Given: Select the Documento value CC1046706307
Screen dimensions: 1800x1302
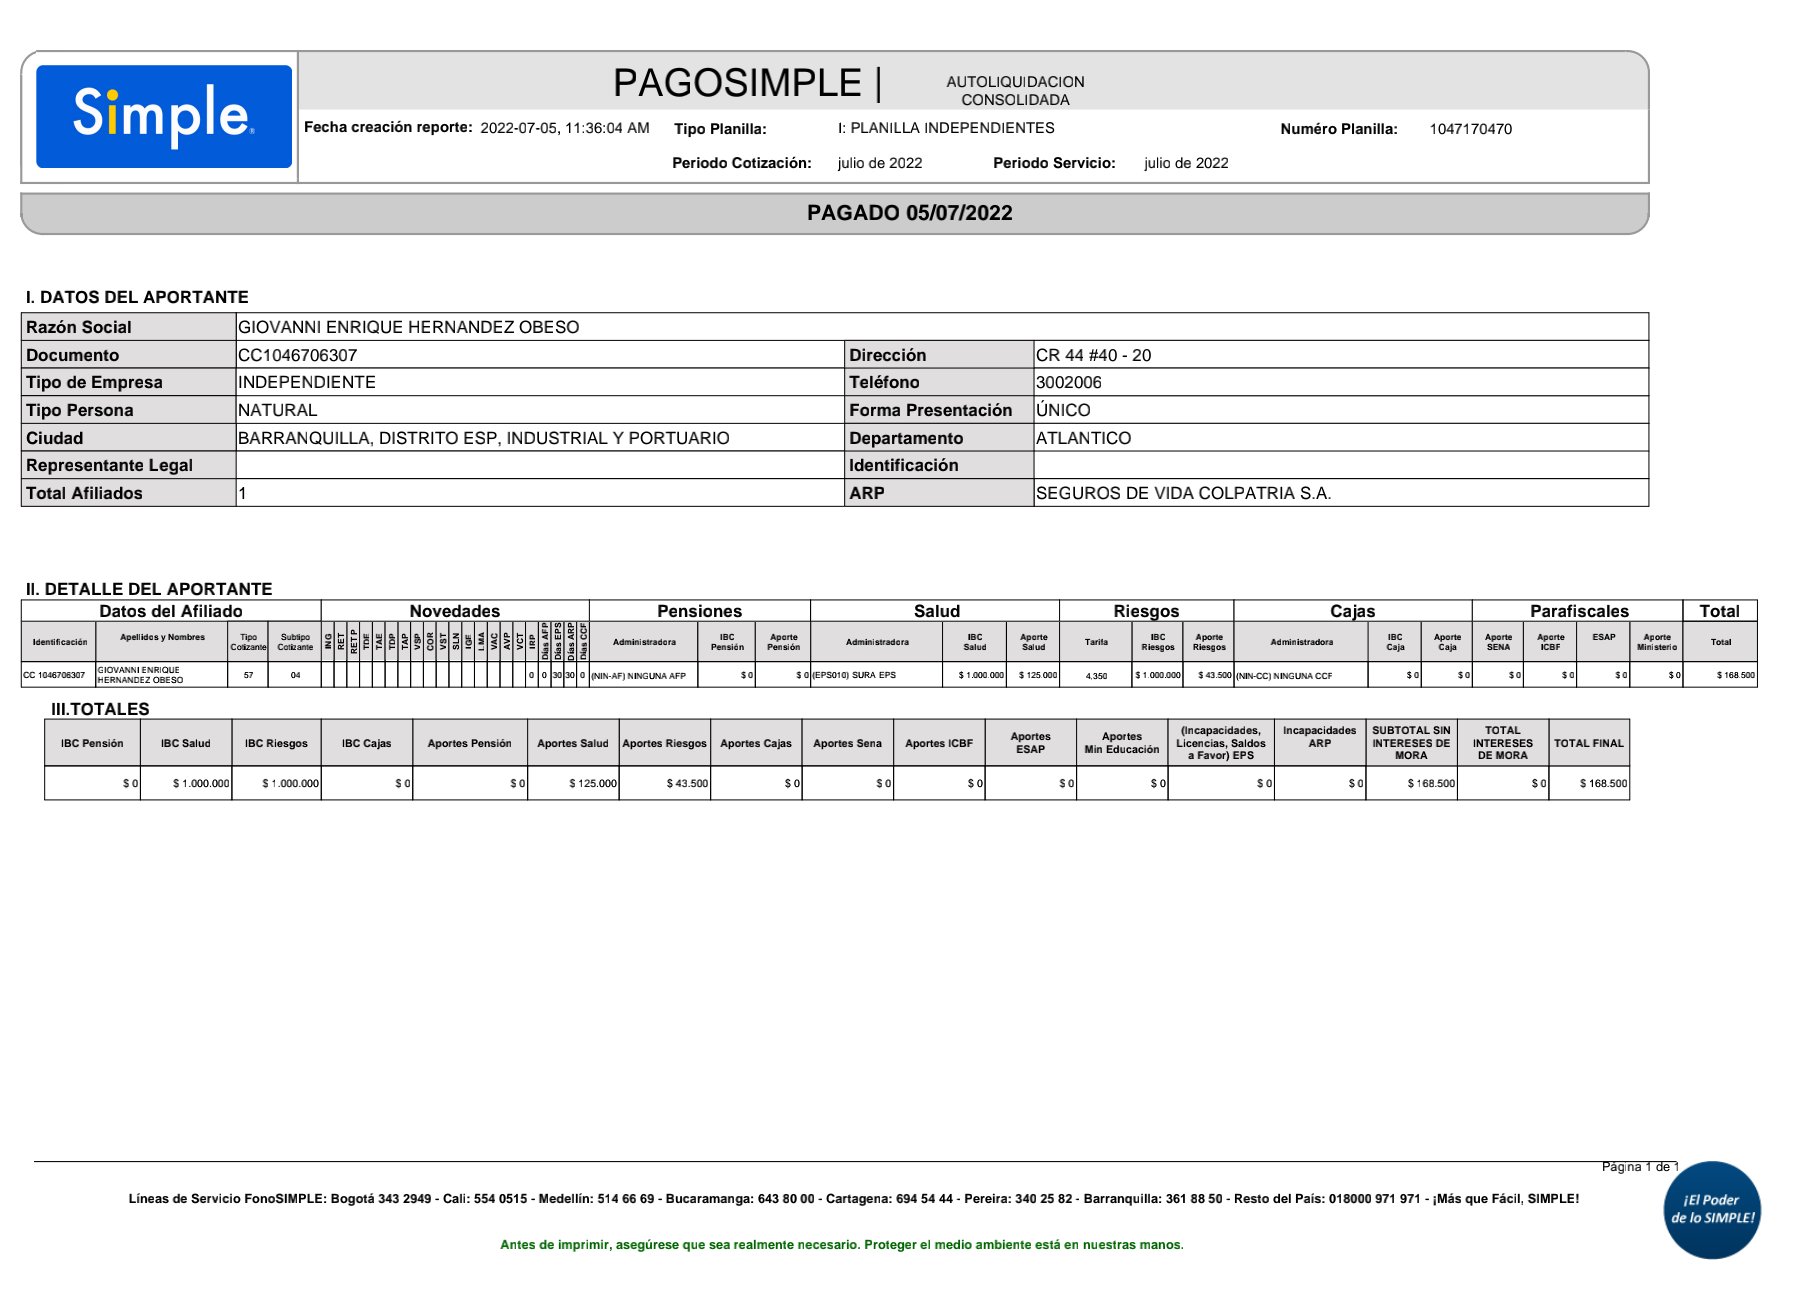Looking at the screenshot, I should (x=298, y=355).
